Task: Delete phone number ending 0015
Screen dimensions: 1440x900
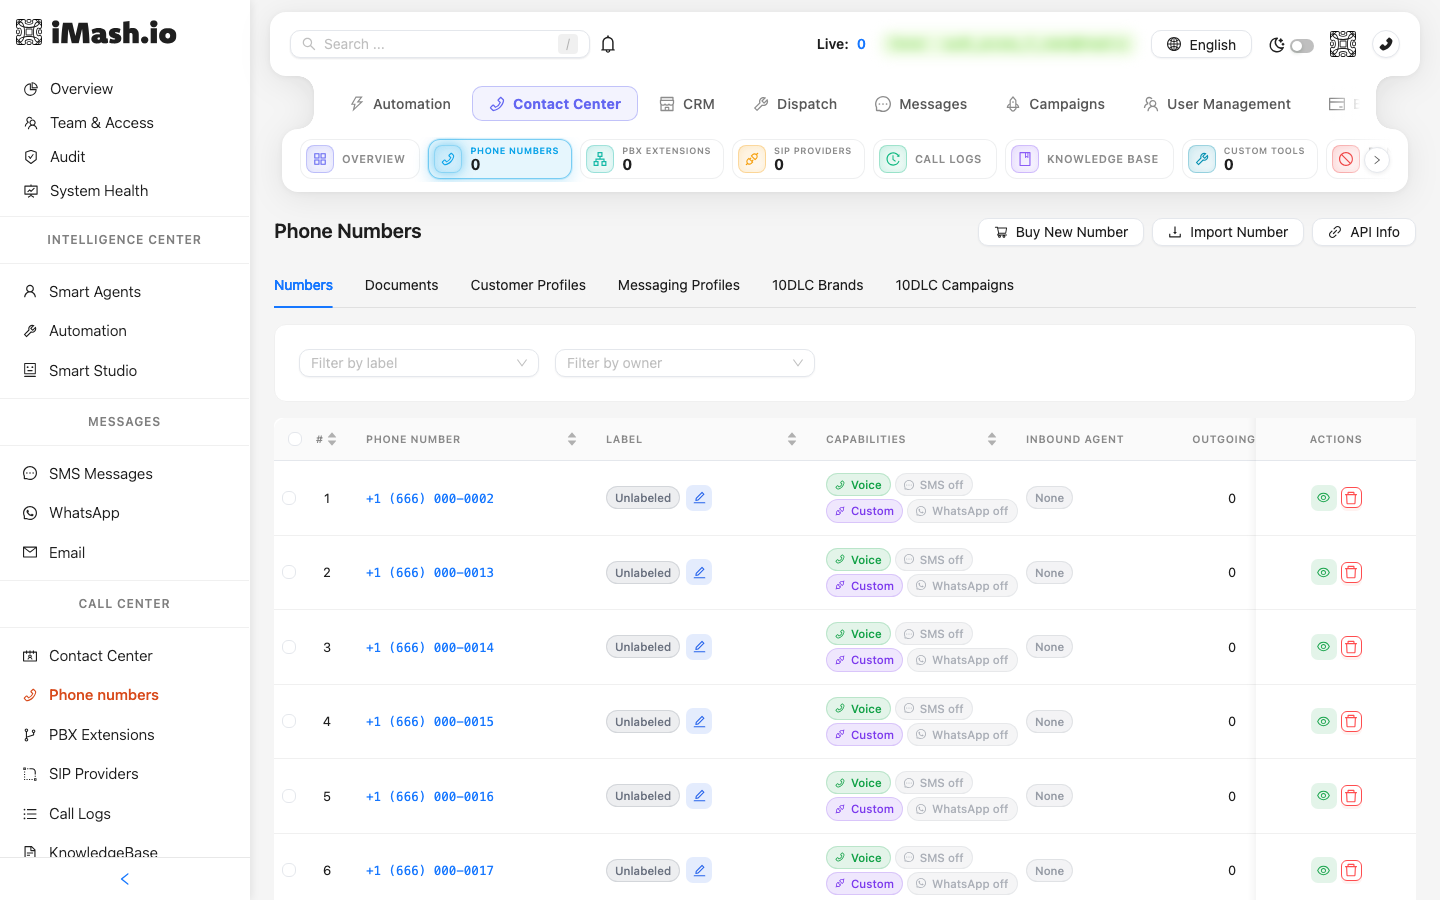Action: pyautogui.click(x=1351, y=722)
